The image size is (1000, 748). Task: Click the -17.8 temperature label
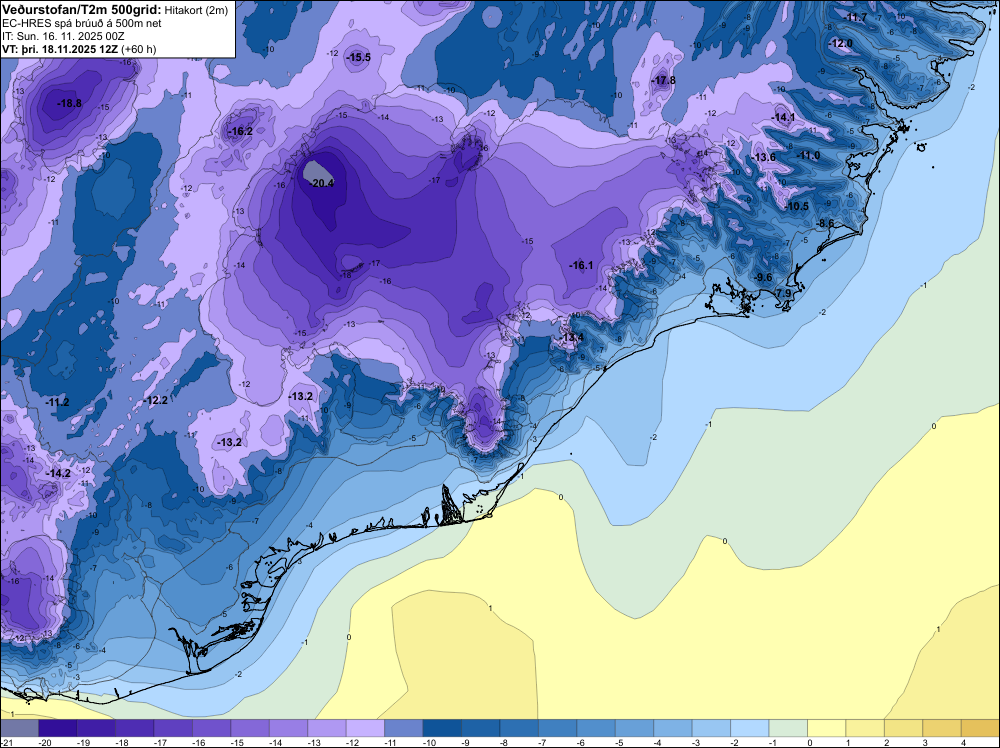[663, 80]
